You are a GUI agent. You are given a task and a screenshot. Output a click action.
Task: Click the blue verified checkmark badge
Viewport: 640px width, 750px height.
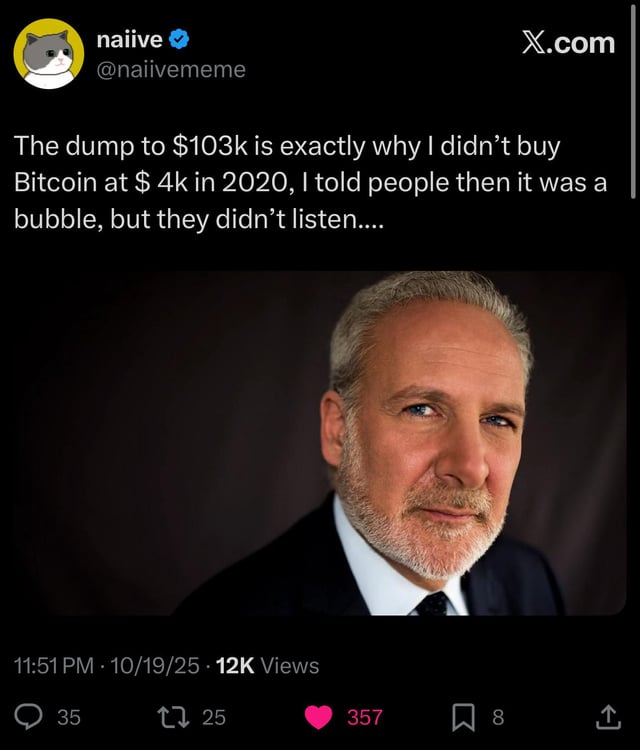(180, 40)
